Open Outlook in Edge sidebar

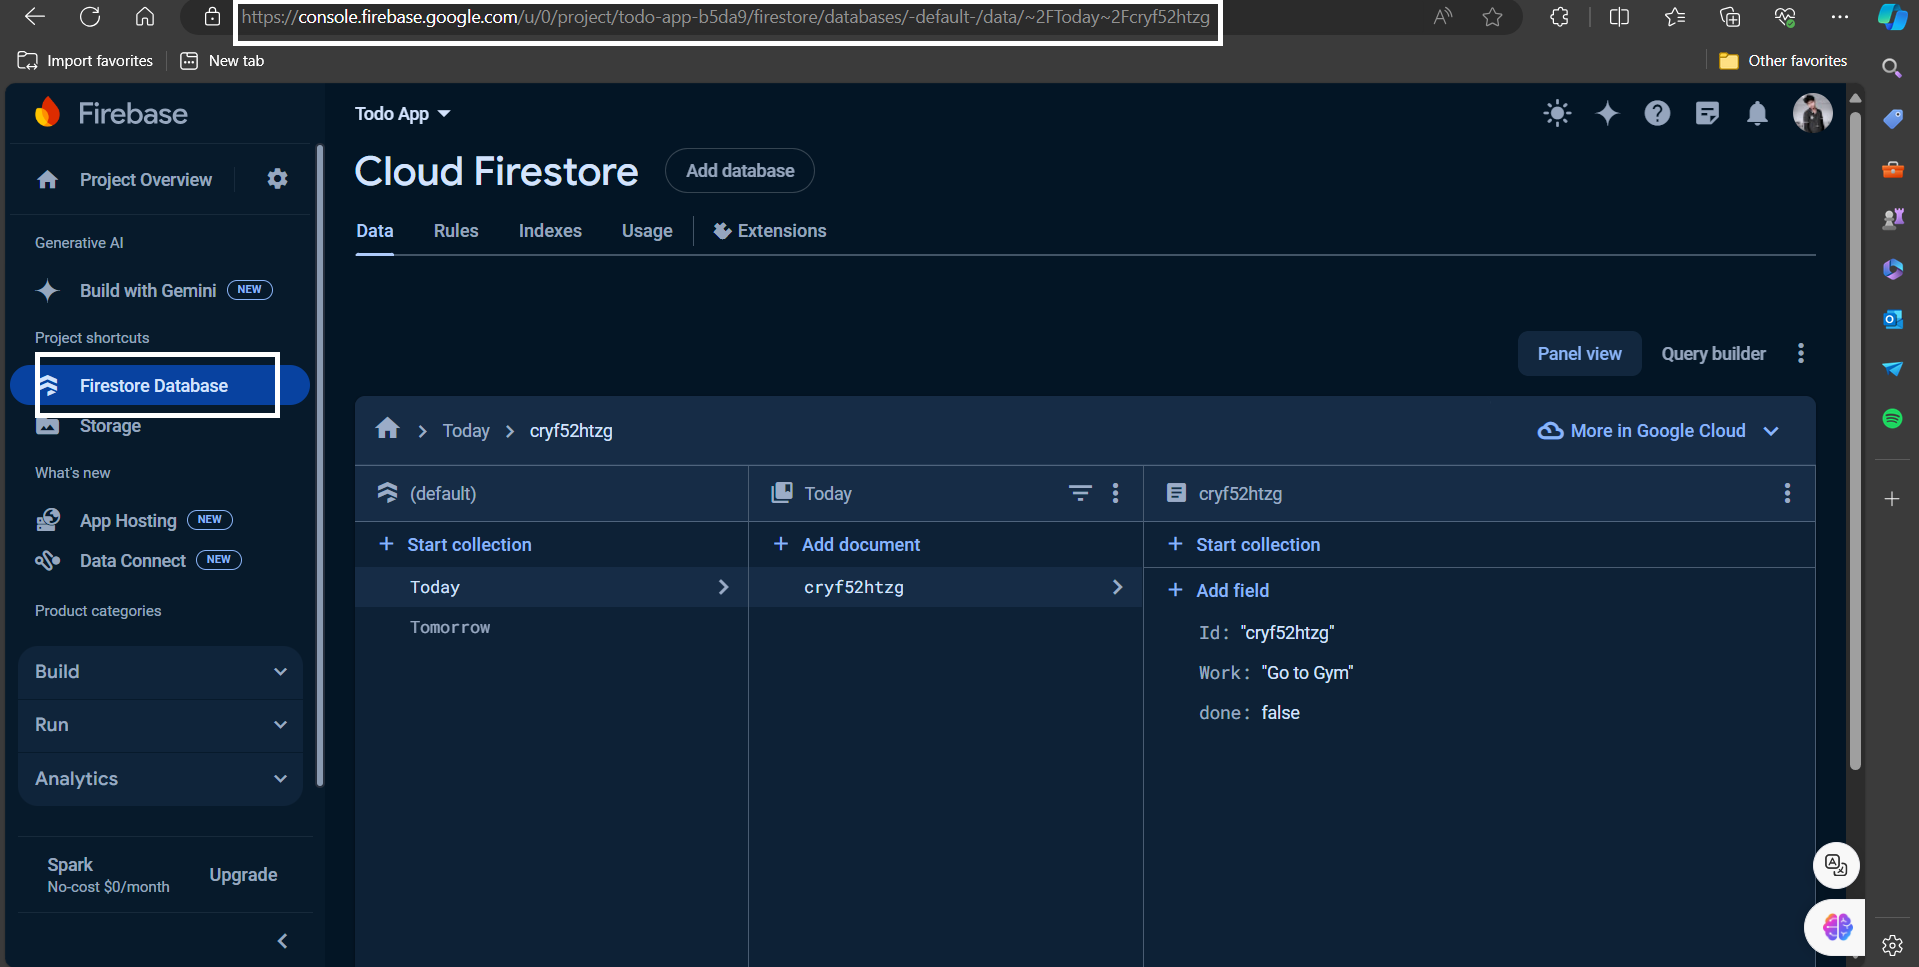[x=1892, y=319]
